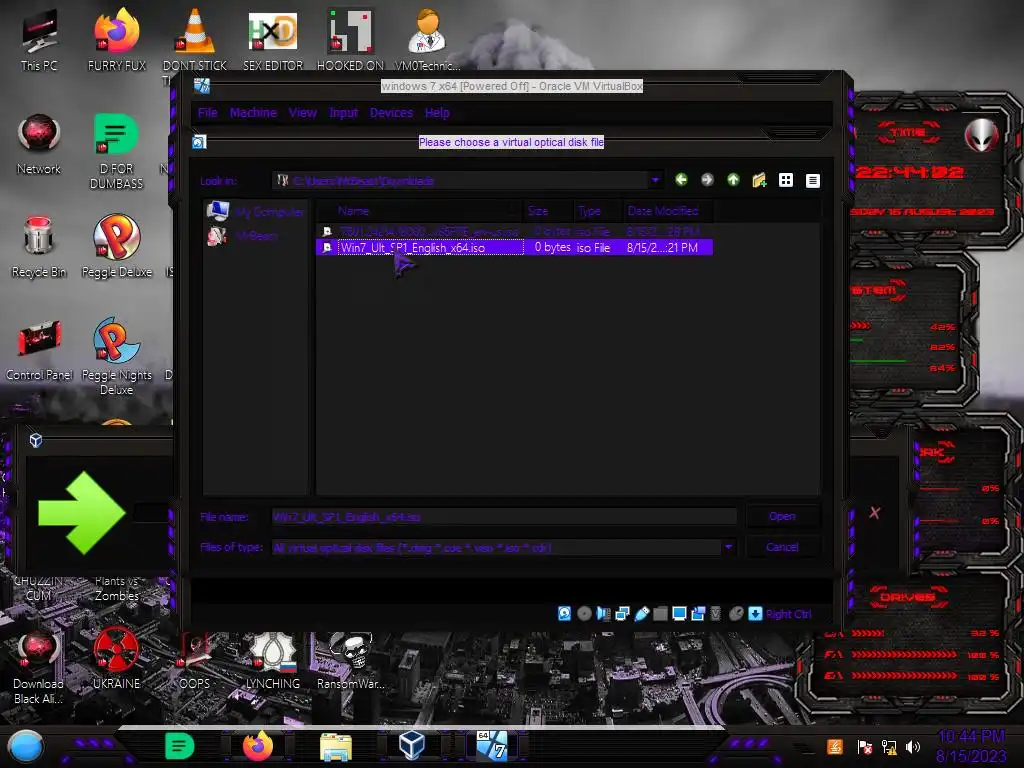The width and height of the screenshot is (1024, 768).
Task: Open Peggle Nights Deluxe desktop icon
Action: pos(117,357)
